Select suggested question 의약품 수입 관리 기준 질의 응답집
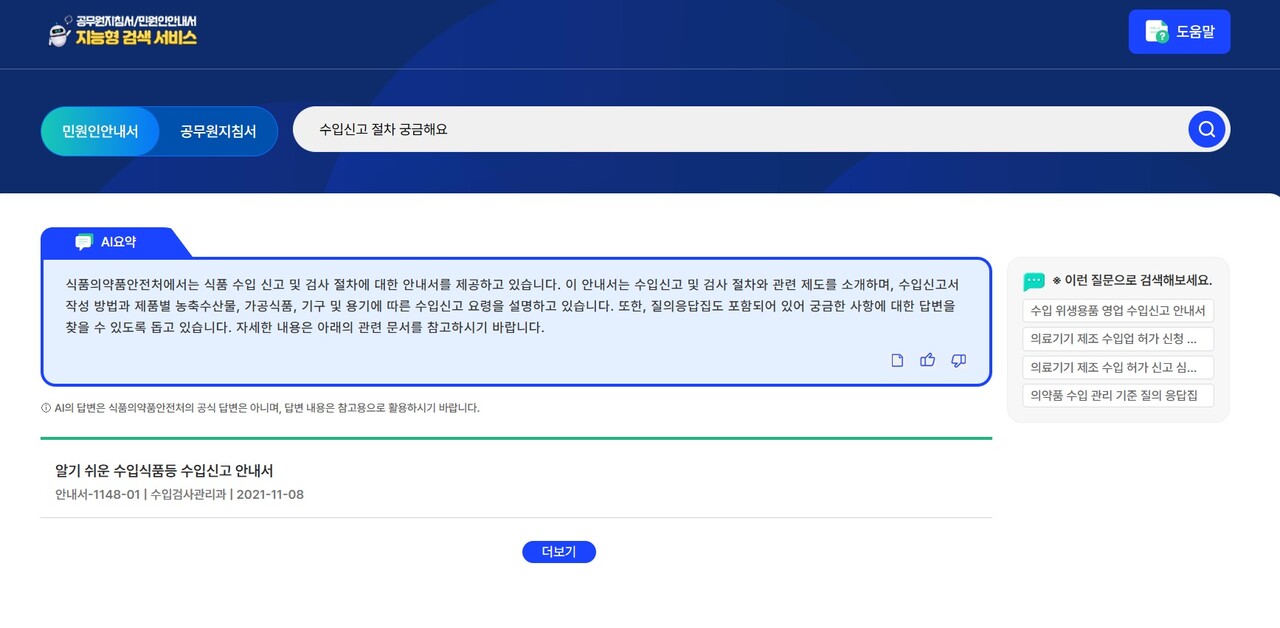 (x=1117, y=395)
